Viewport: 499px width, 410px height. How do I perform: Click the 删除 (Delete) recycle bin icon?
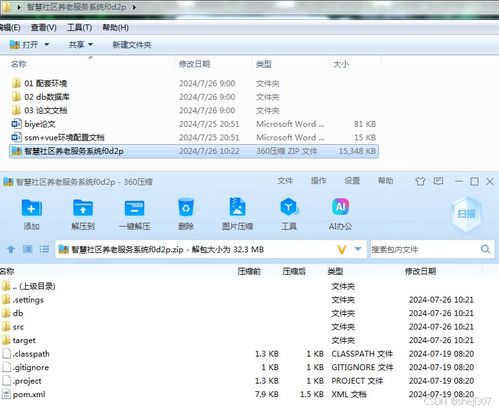186,207
